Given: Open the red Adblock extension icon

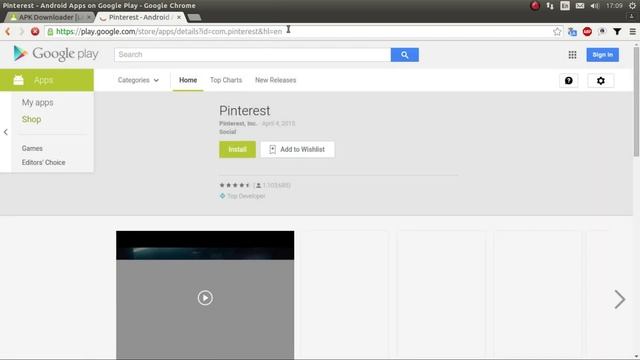Looking at the screenshot, I should pyautogui.click(x=587, y=31).
